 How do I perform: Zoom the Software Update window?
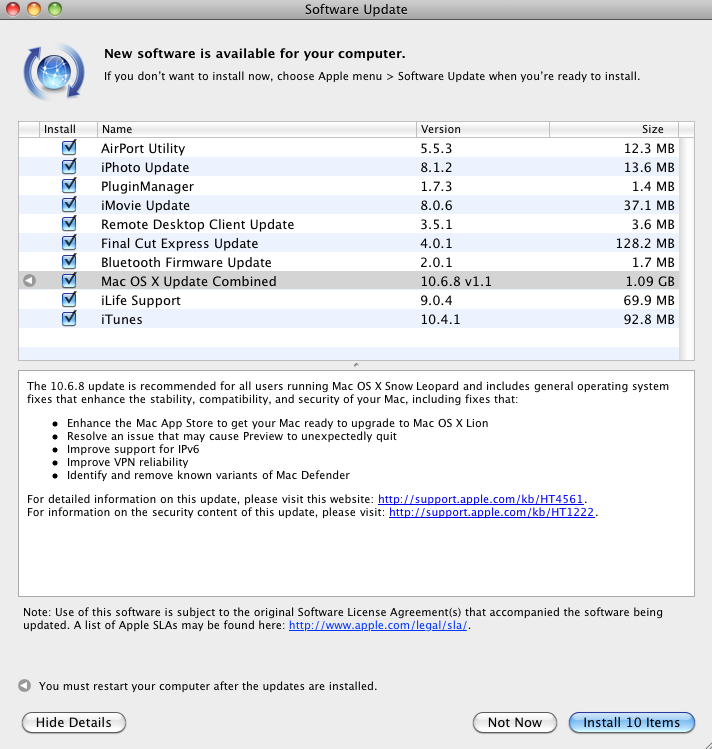coord(55,9)
